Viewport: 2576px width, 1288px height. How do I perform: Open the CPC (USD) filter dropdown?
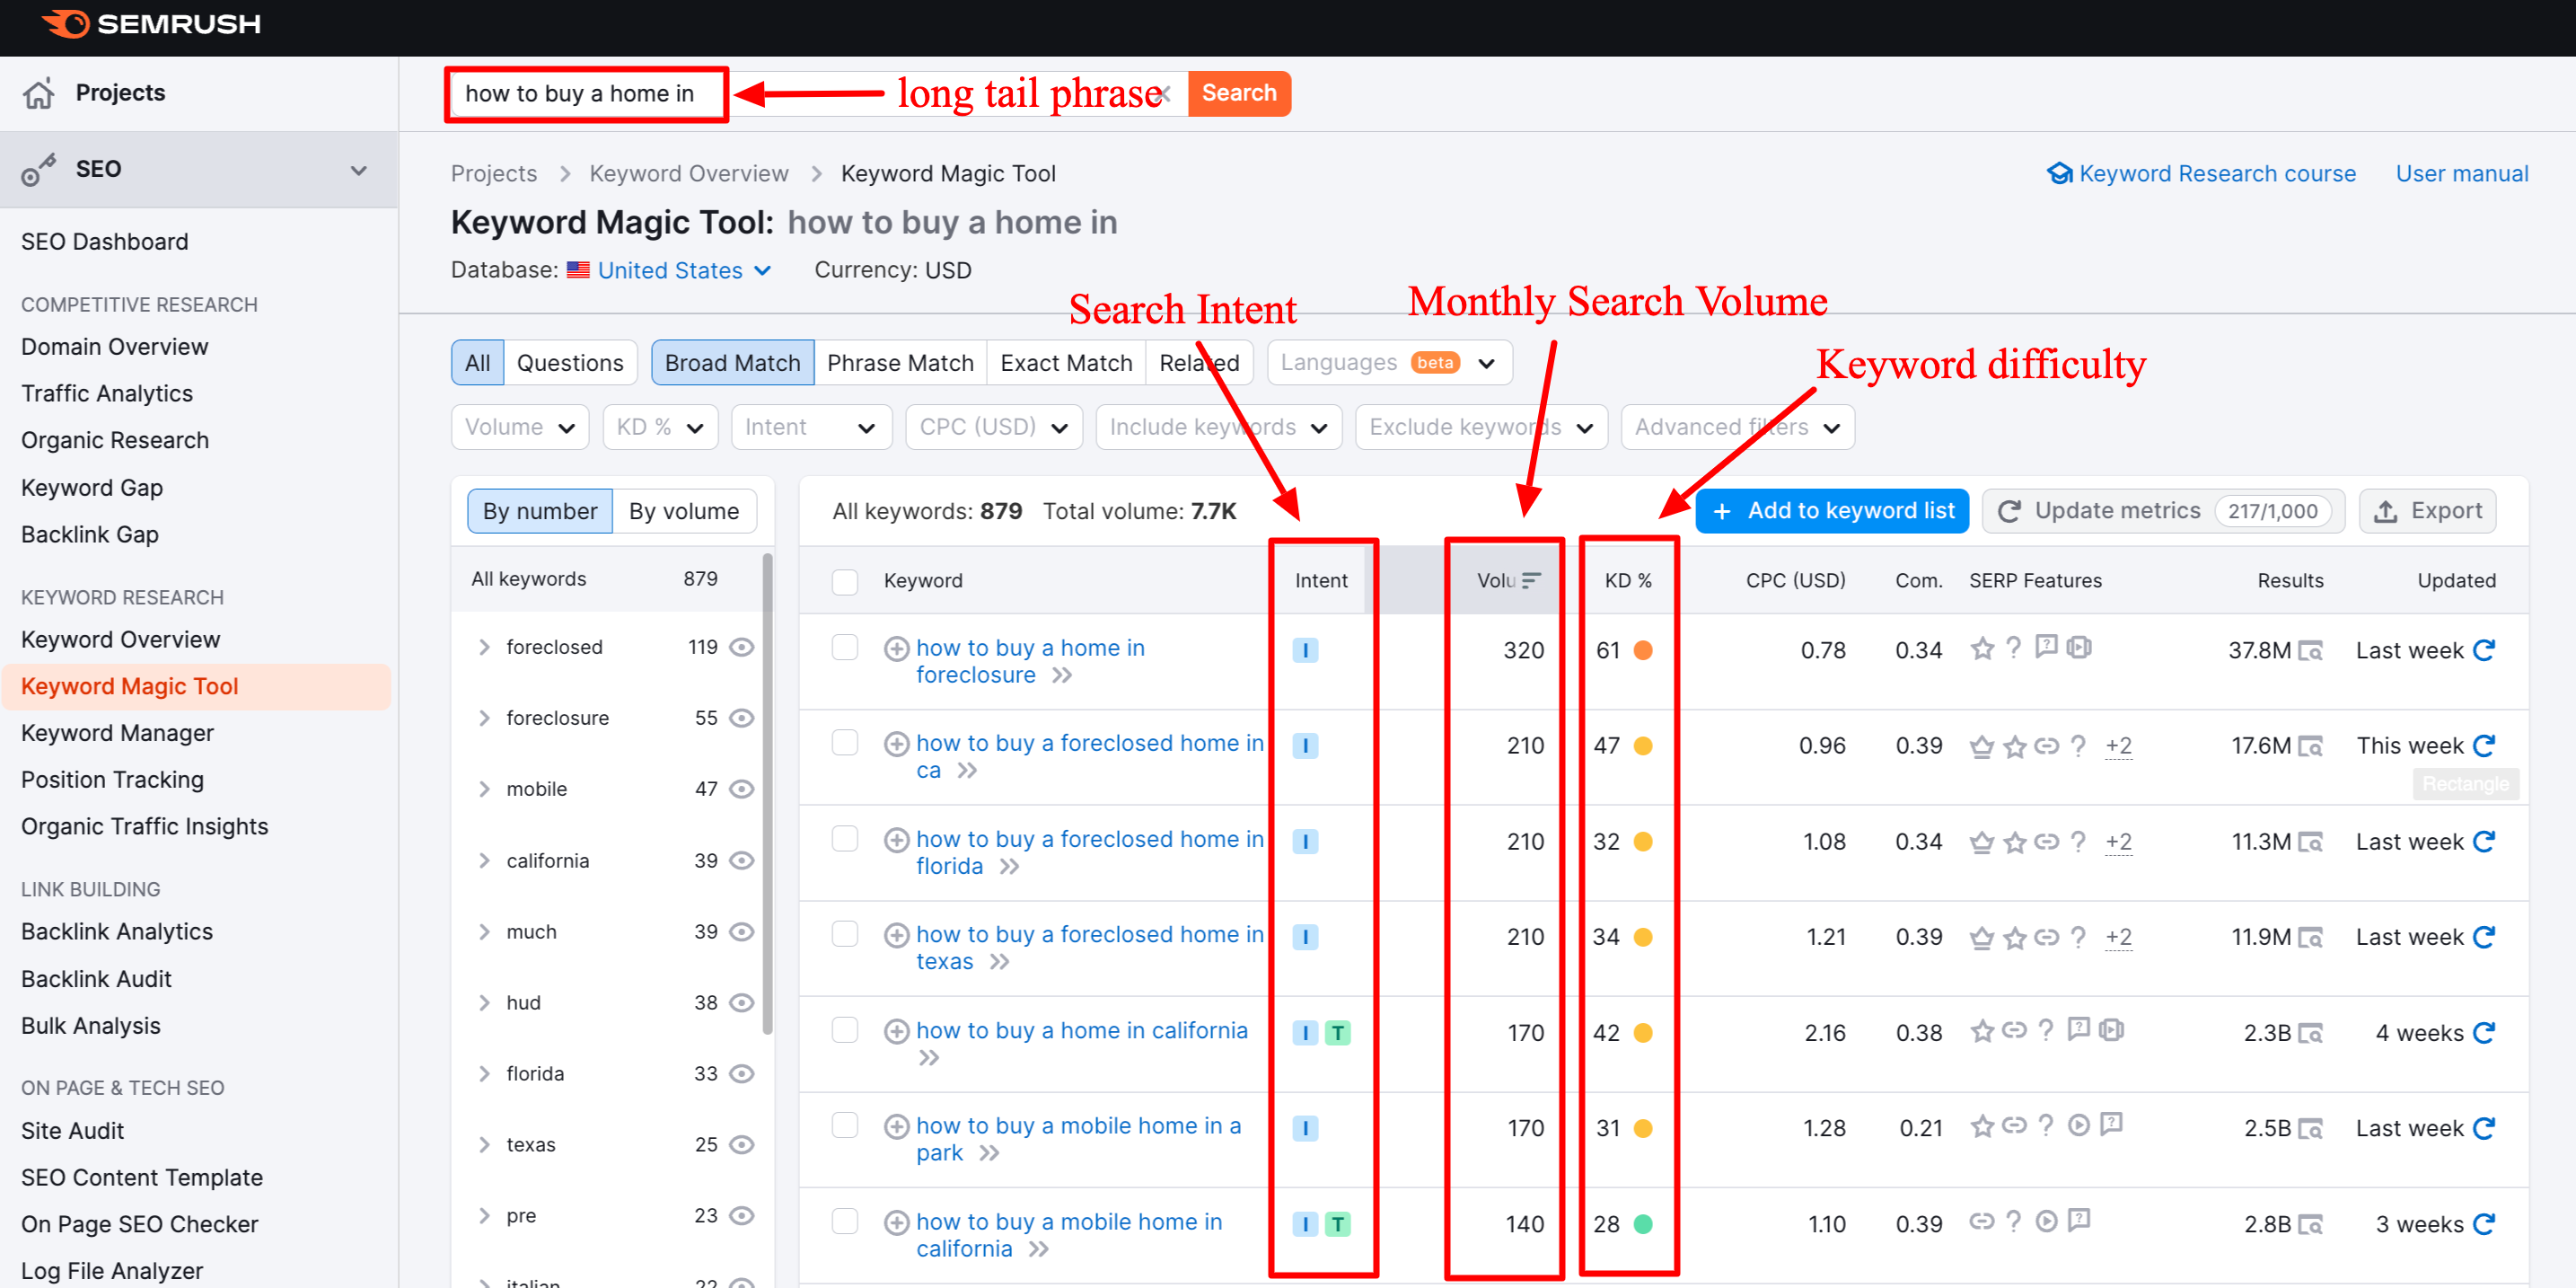[994, 427]
